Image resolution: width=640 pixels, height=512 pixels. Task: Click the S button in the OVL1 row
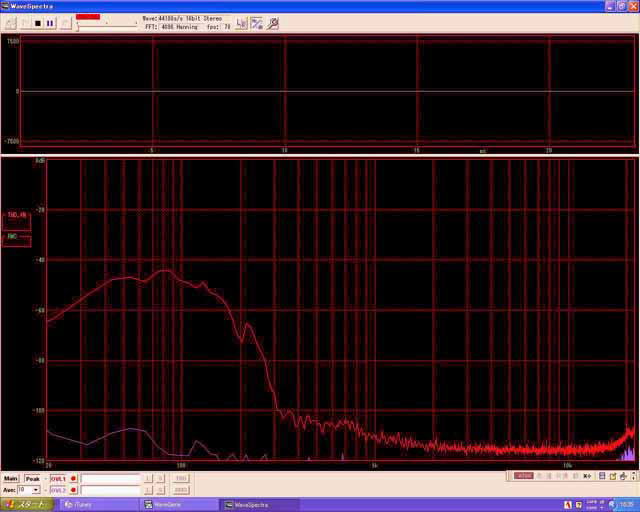click(160, 479)
